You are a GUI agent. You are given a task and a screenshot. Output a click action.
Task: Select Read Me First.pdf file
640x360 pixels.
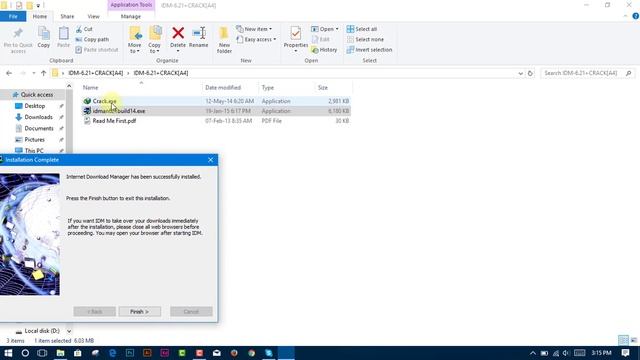click(x=216, y=121)
